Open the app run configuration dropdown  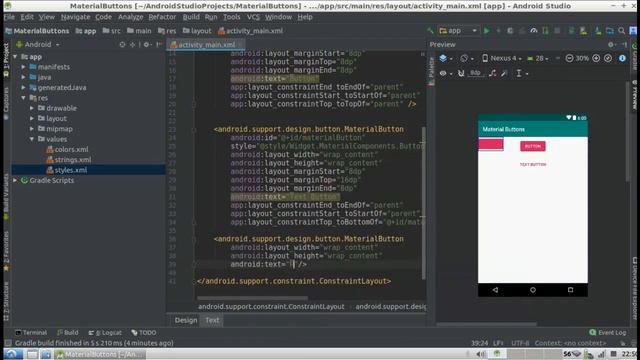click(458, 31)
